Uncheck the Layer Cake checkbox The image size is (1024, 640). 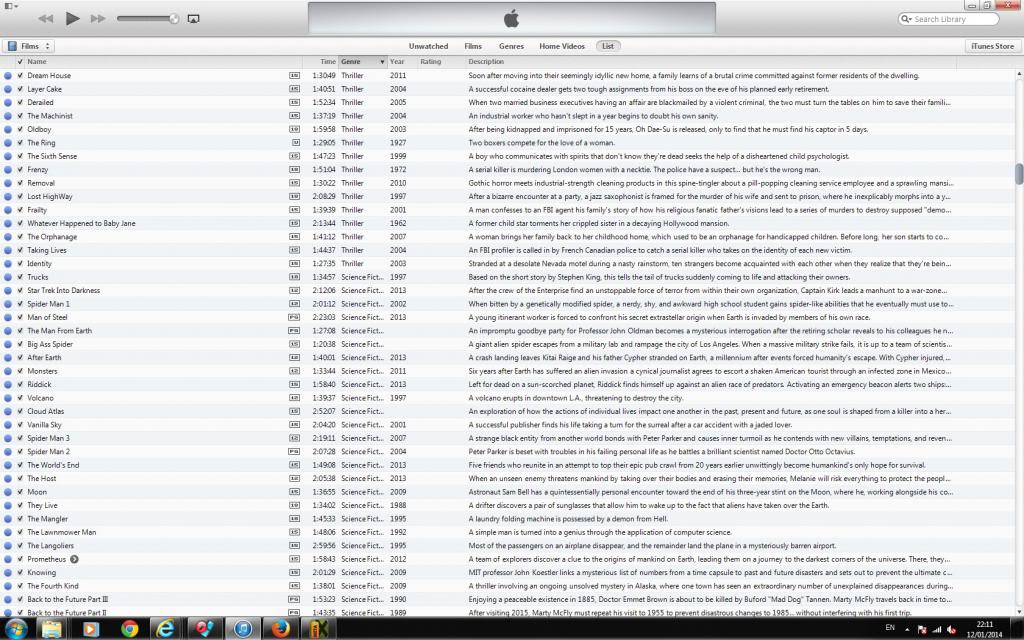[20, 89]
